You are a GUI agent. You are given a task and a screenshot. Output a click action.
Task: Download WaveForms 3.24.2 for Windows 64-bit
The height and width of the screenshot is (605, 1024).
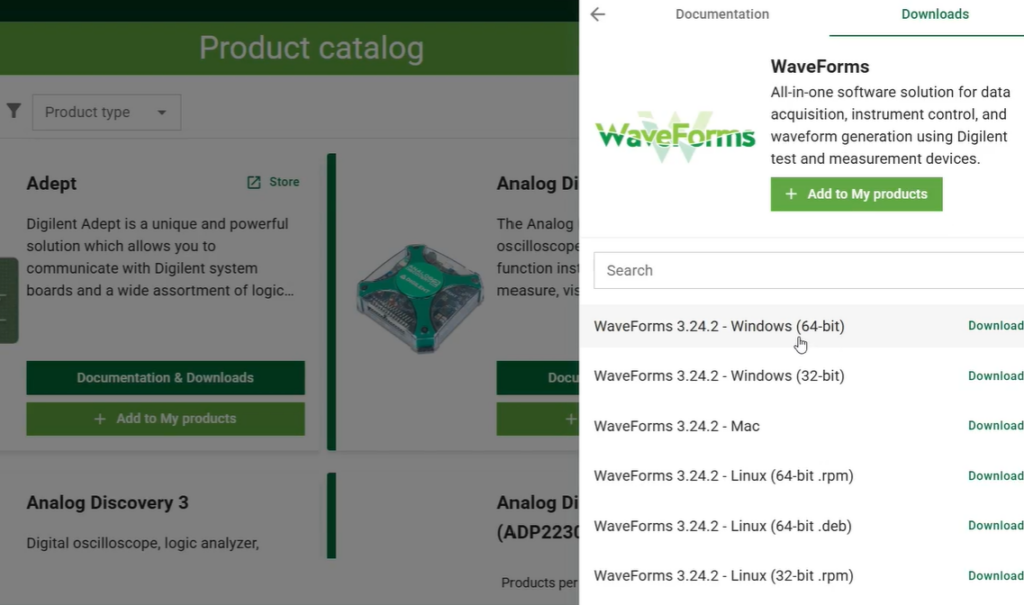point(995,325)
